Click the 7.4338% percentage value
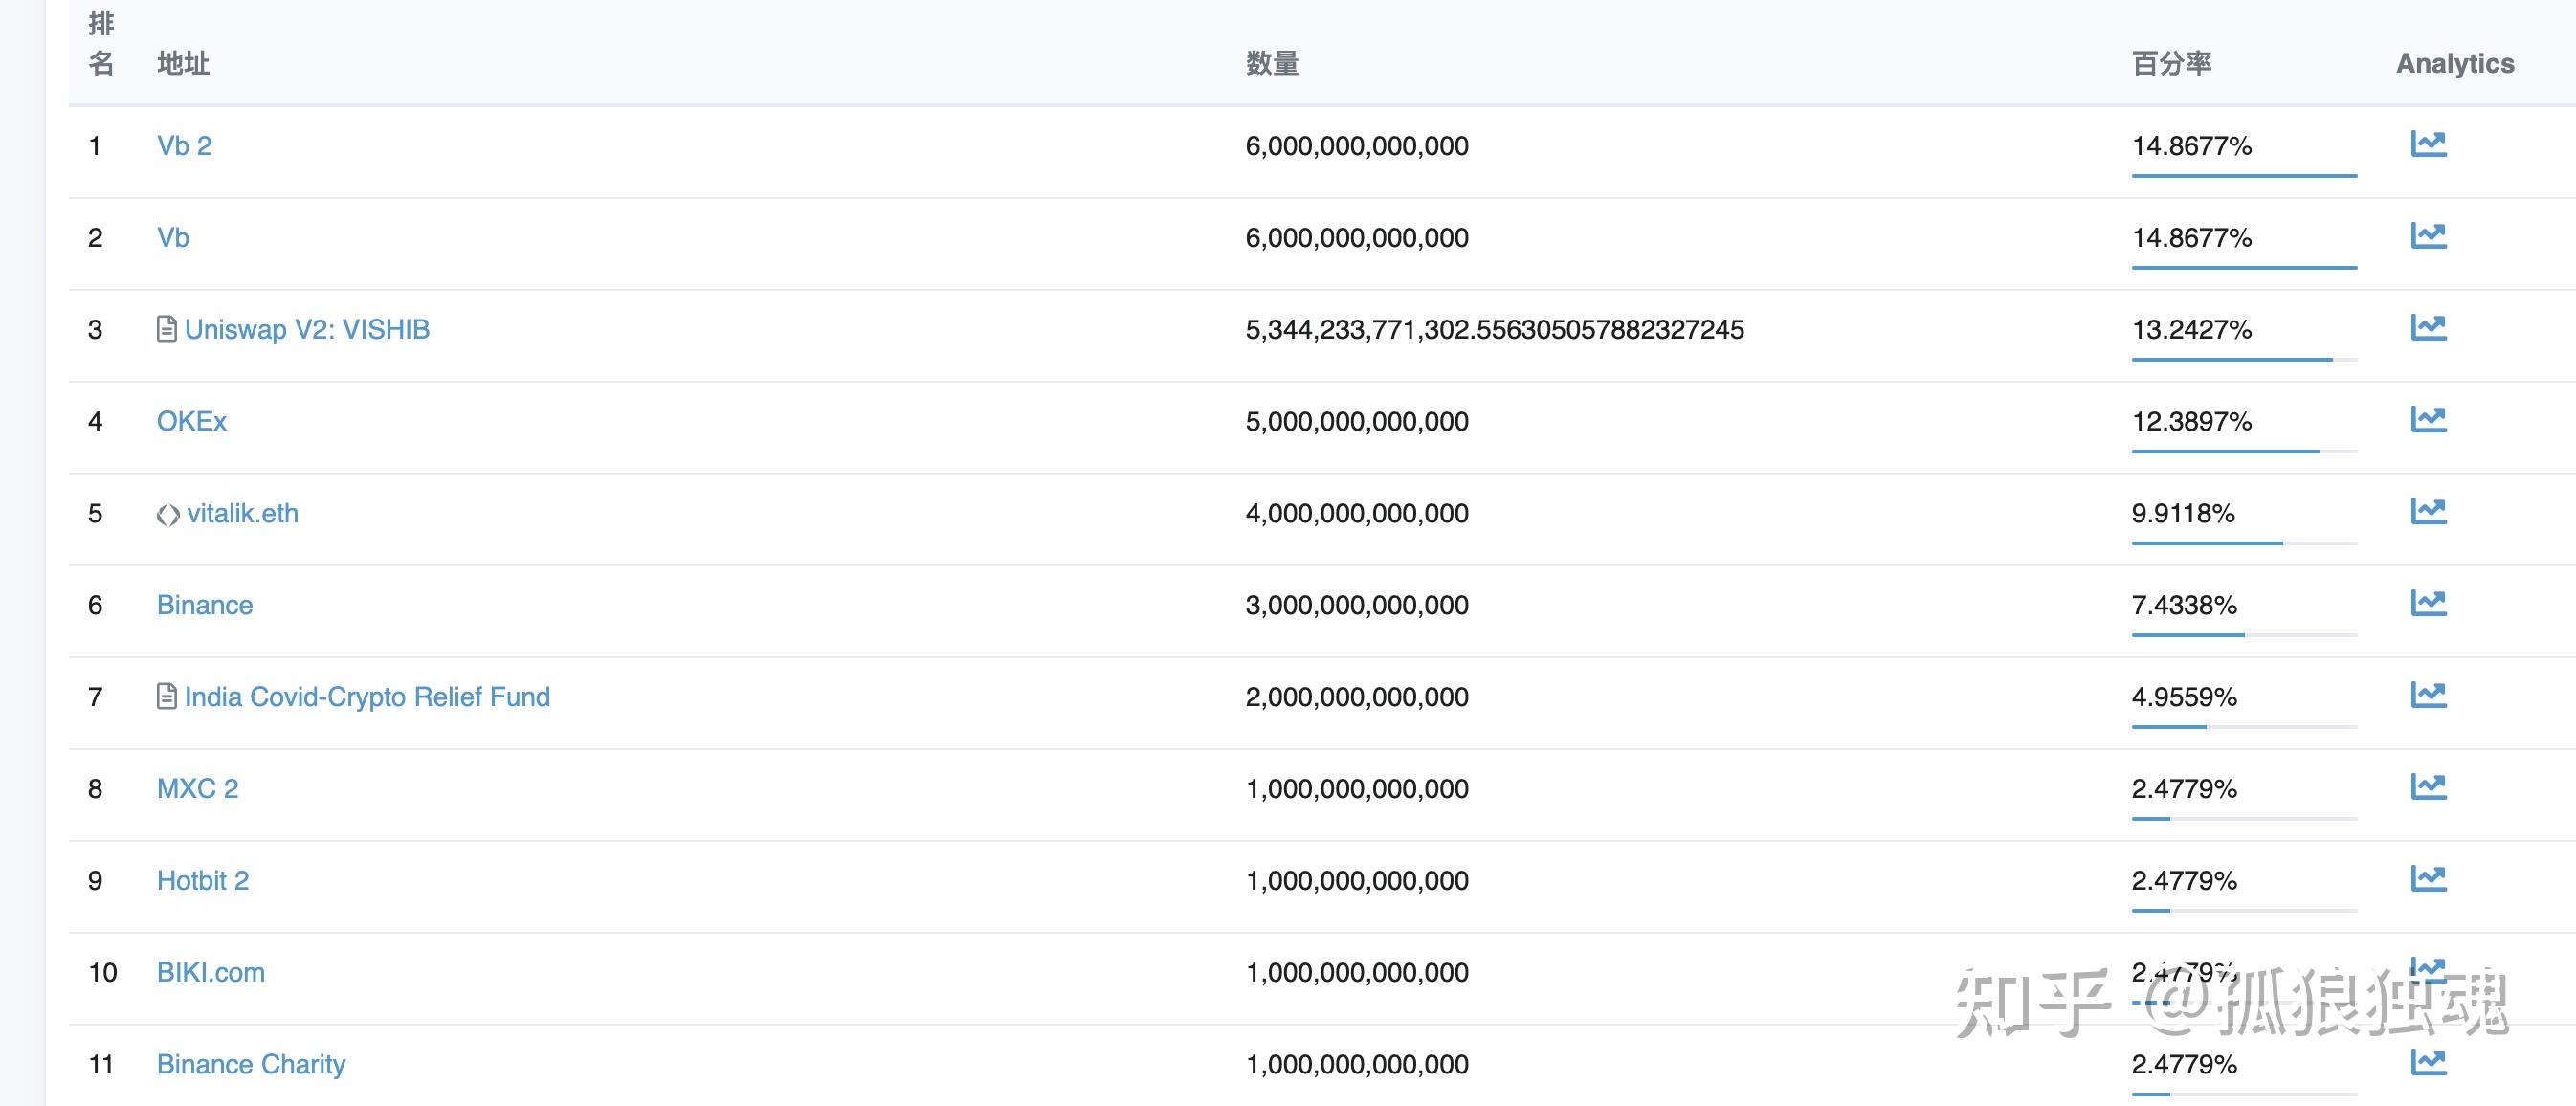2576x1106 pixels. pyautogui.click(x=2184, y=606)
